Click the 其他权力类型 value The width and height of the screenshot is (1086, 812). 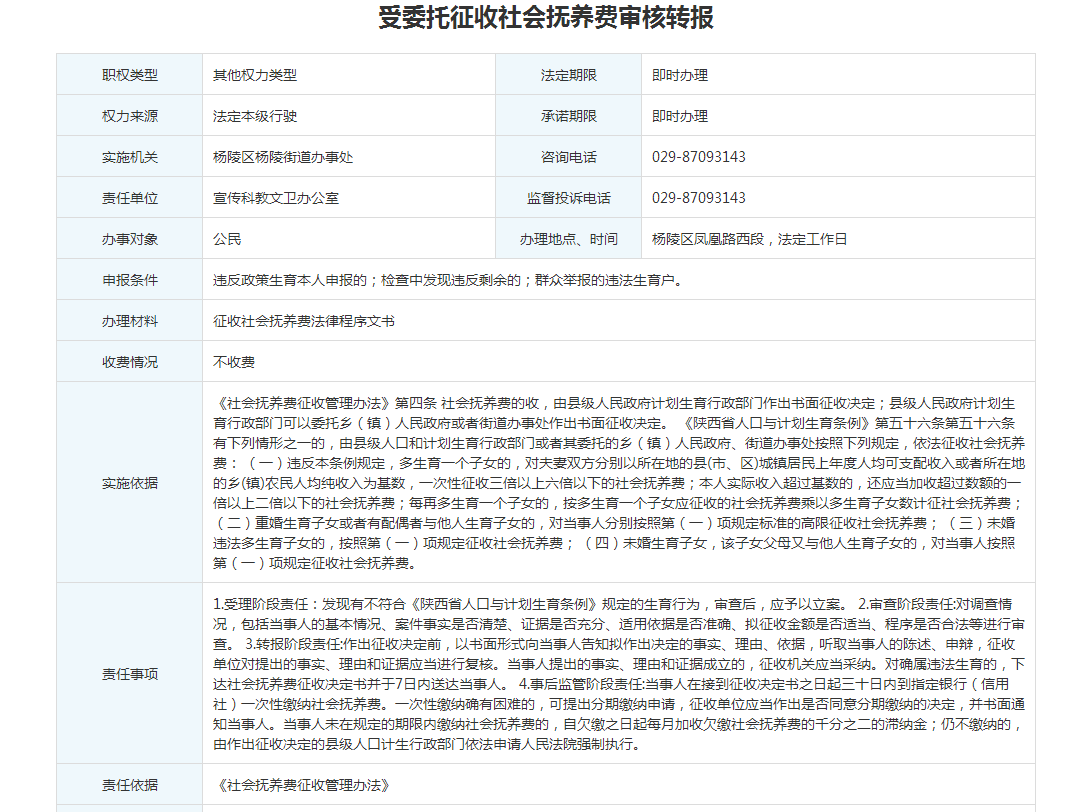[255, 75]
